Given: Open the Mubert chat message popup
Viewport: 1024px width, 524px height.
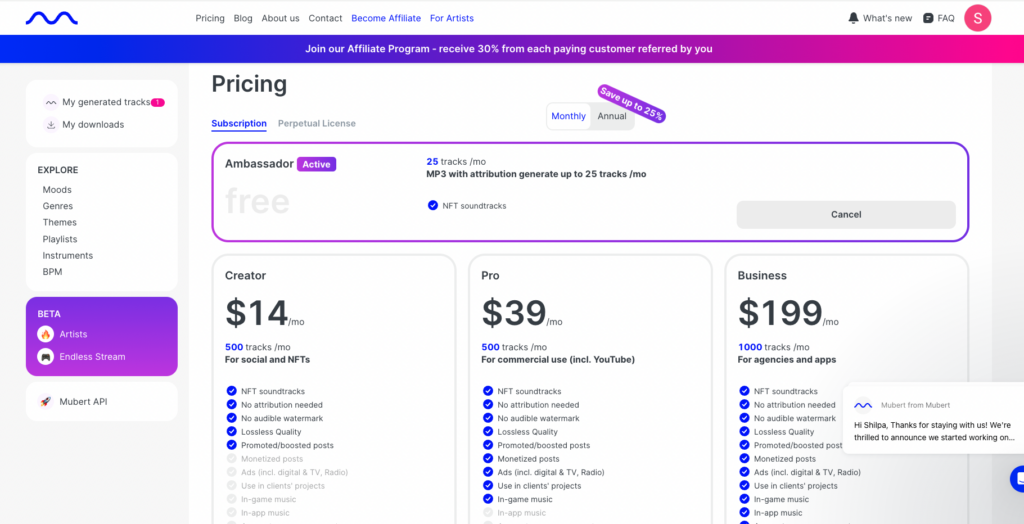Looking at the screenshot, I should [x=933, y=418].
